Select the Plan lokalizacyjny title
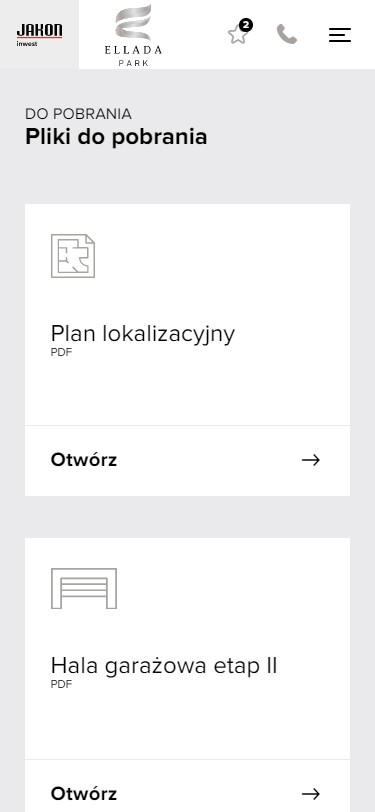375x812 pixels. (142, 334)
